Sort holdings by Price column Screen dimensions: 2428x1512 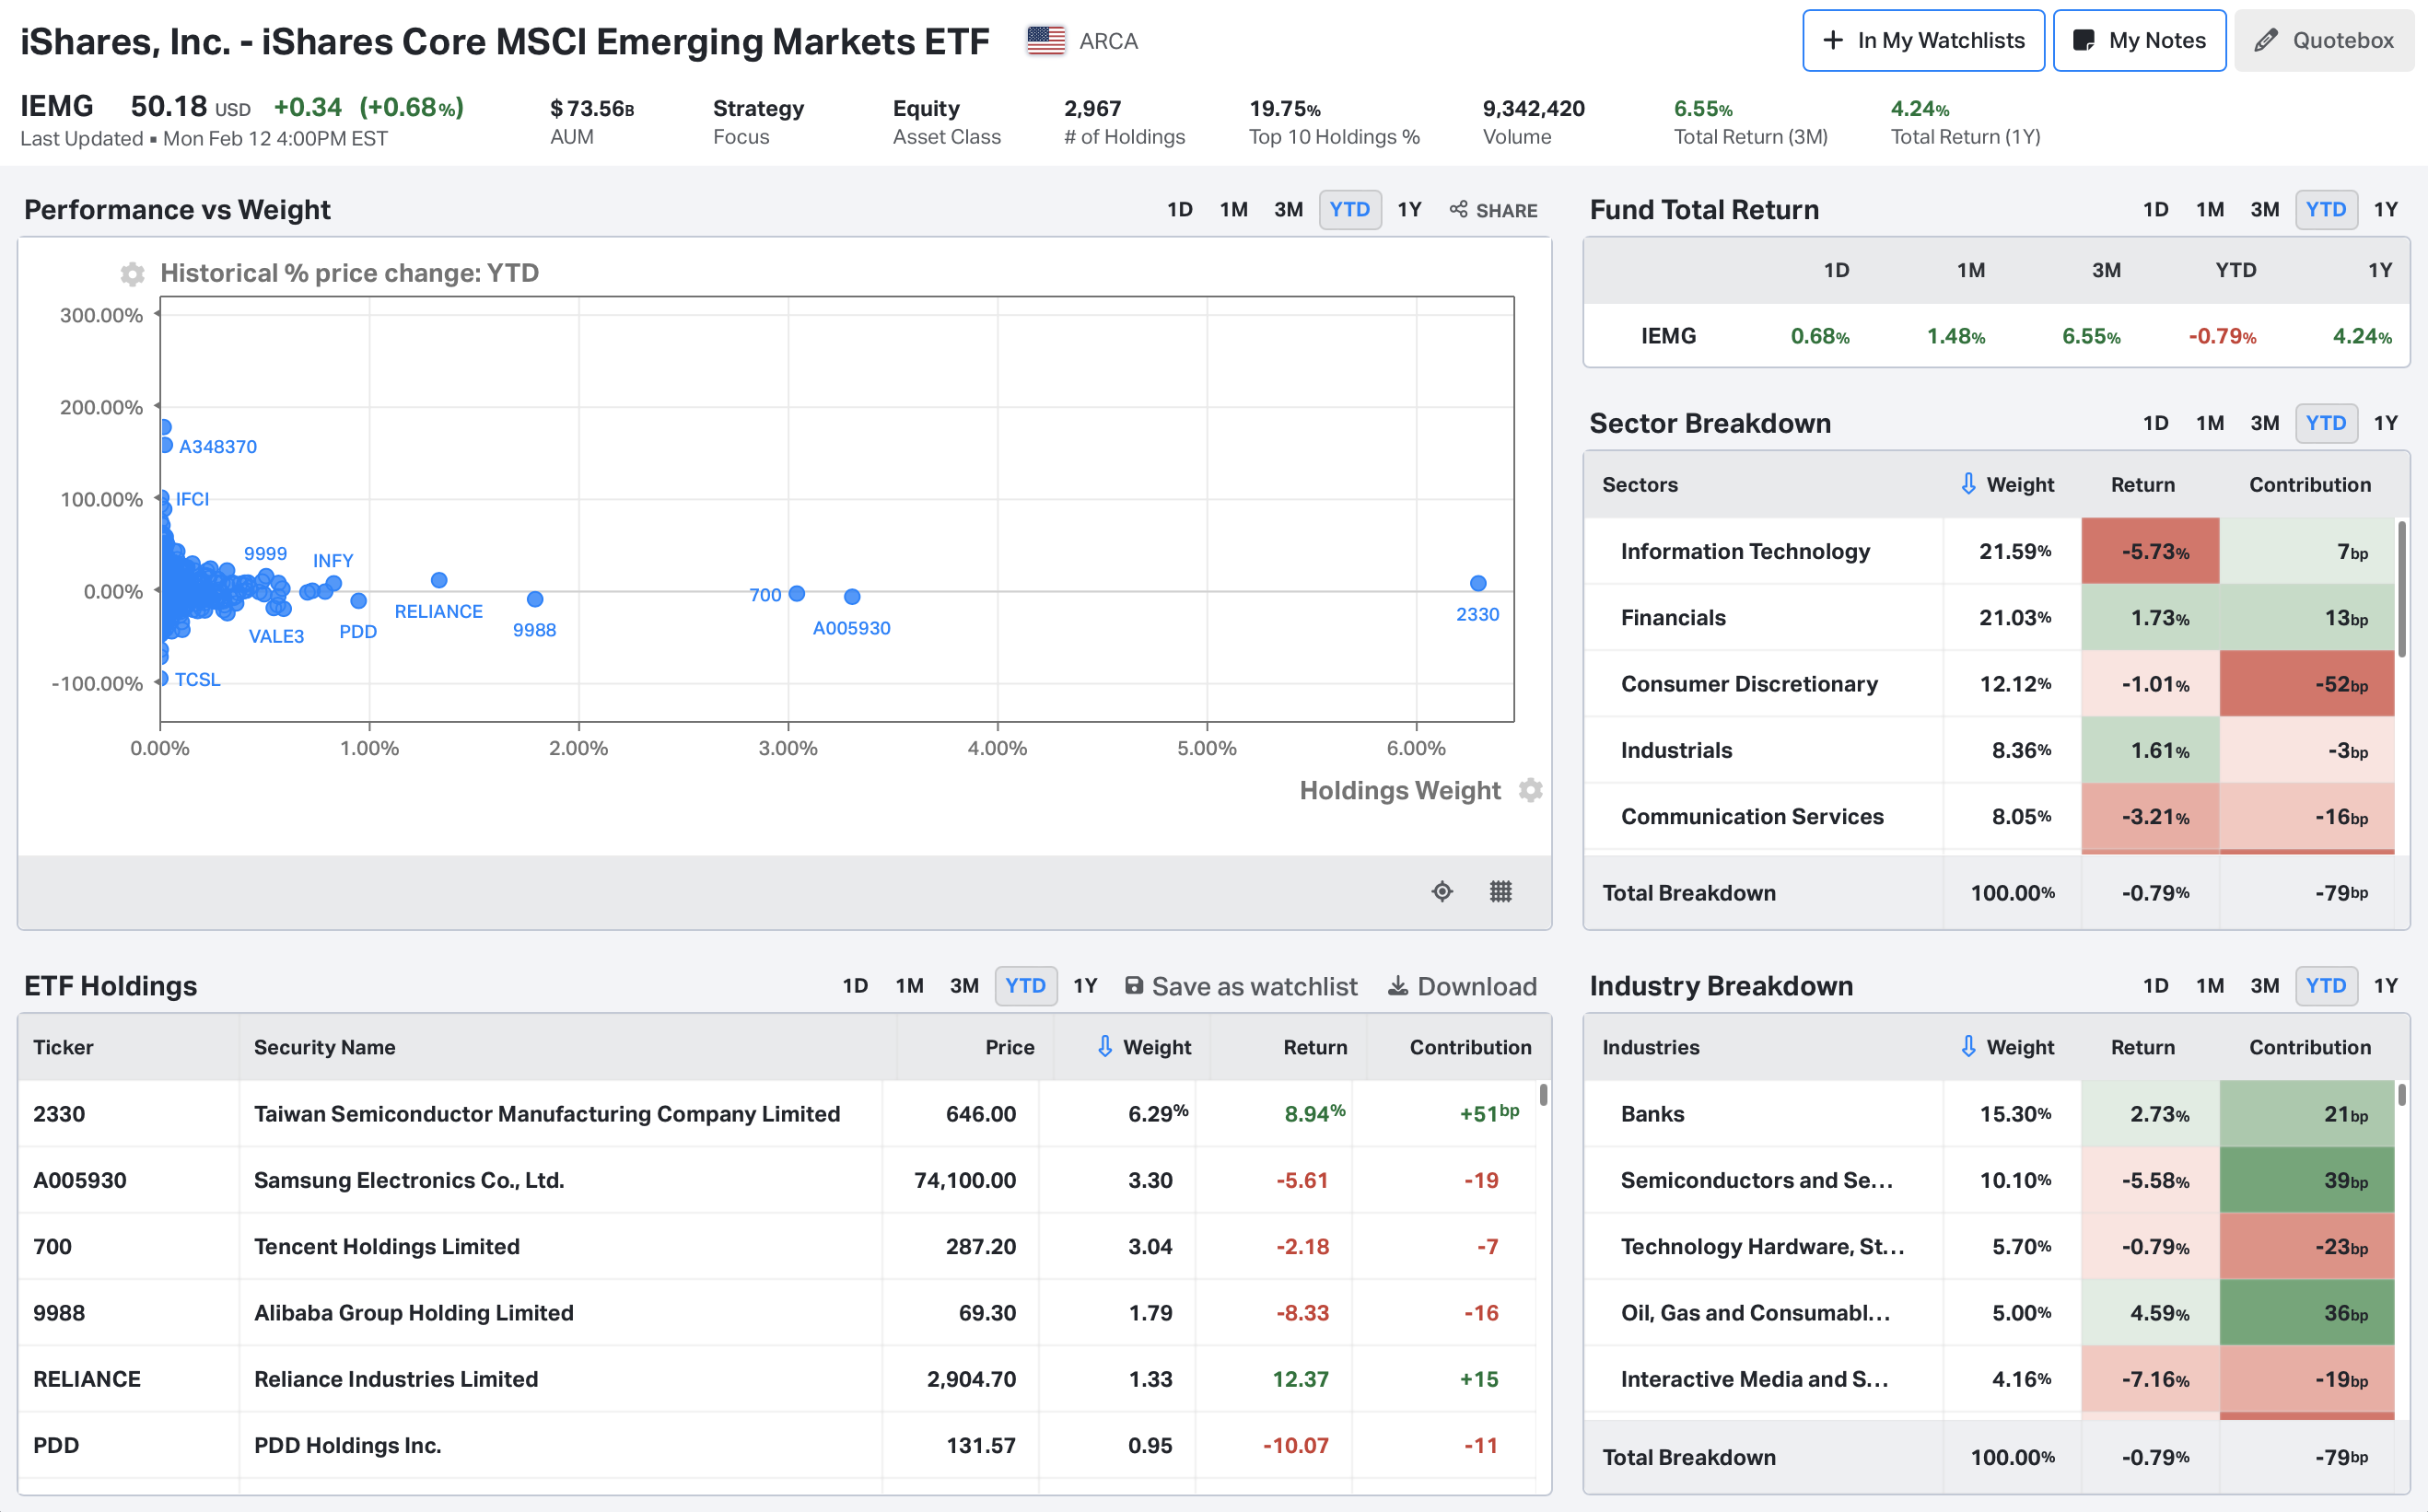(x=1010, y=1047)
